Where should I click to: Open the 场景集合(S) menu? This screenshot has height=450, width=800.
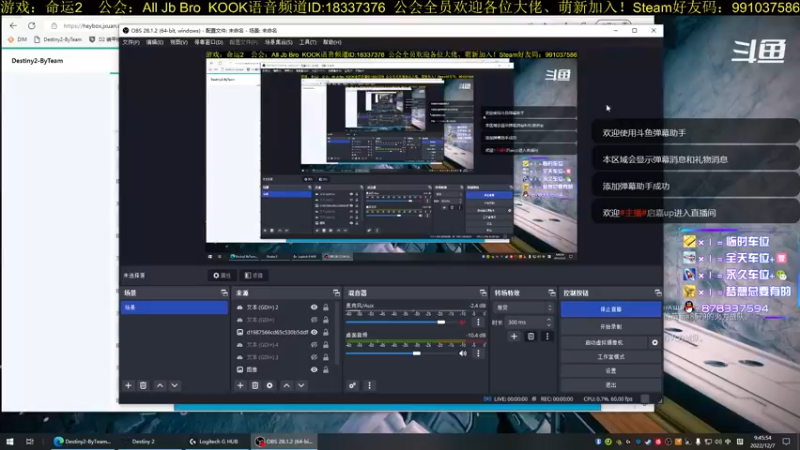[279, 42]
